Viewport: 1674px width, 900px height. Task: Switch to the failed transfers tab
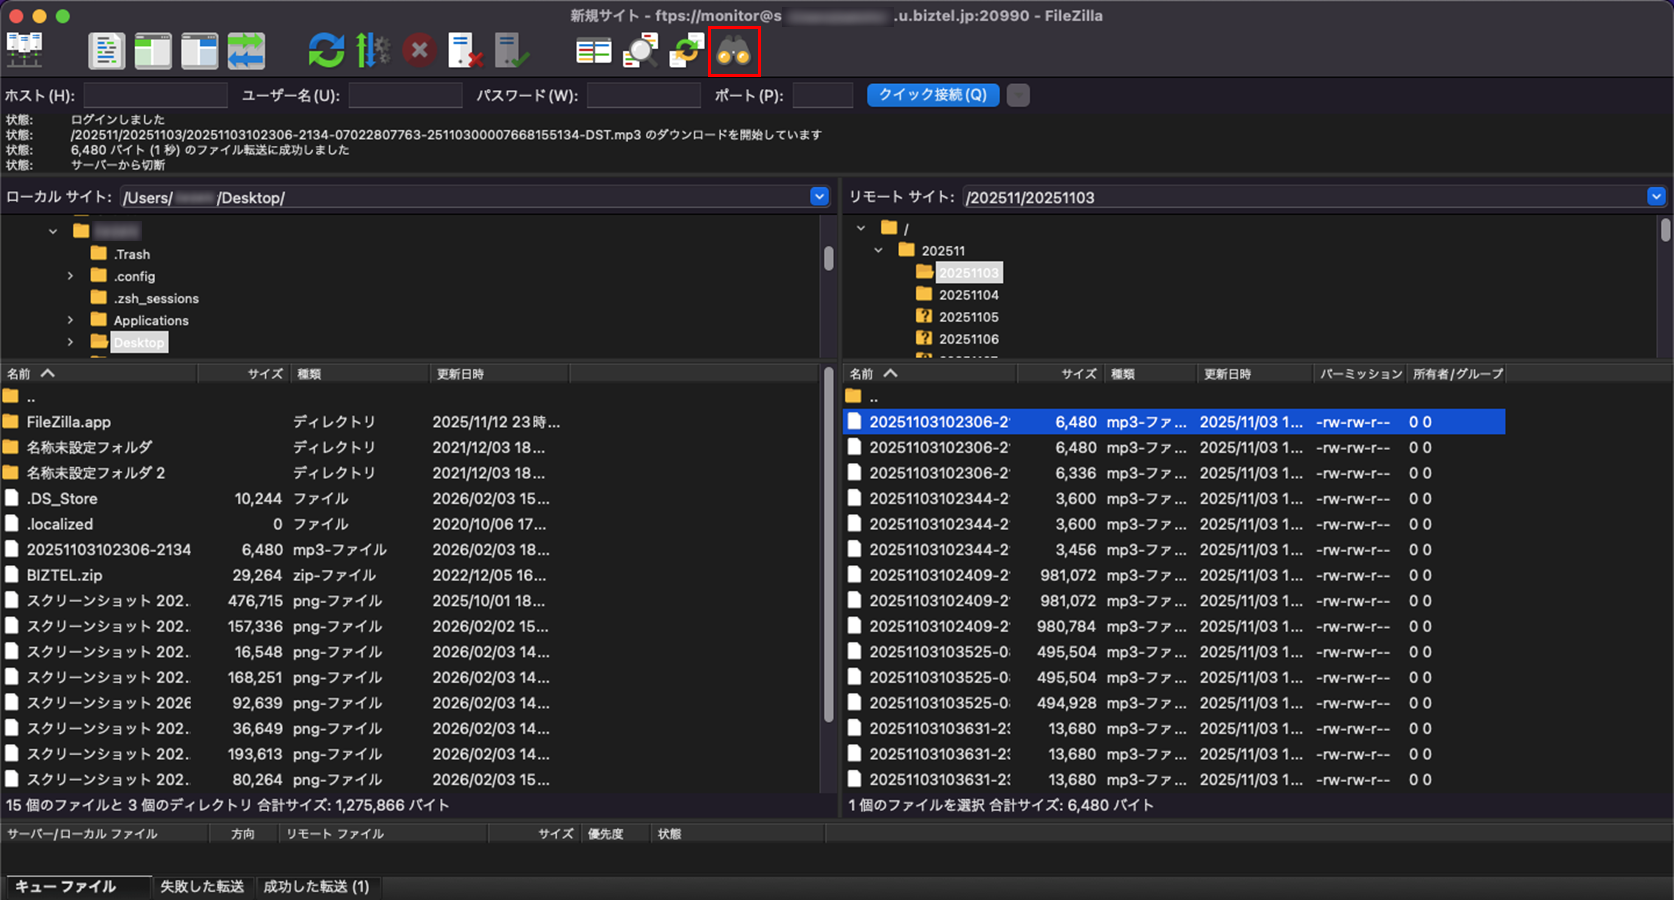coord(202,887)
